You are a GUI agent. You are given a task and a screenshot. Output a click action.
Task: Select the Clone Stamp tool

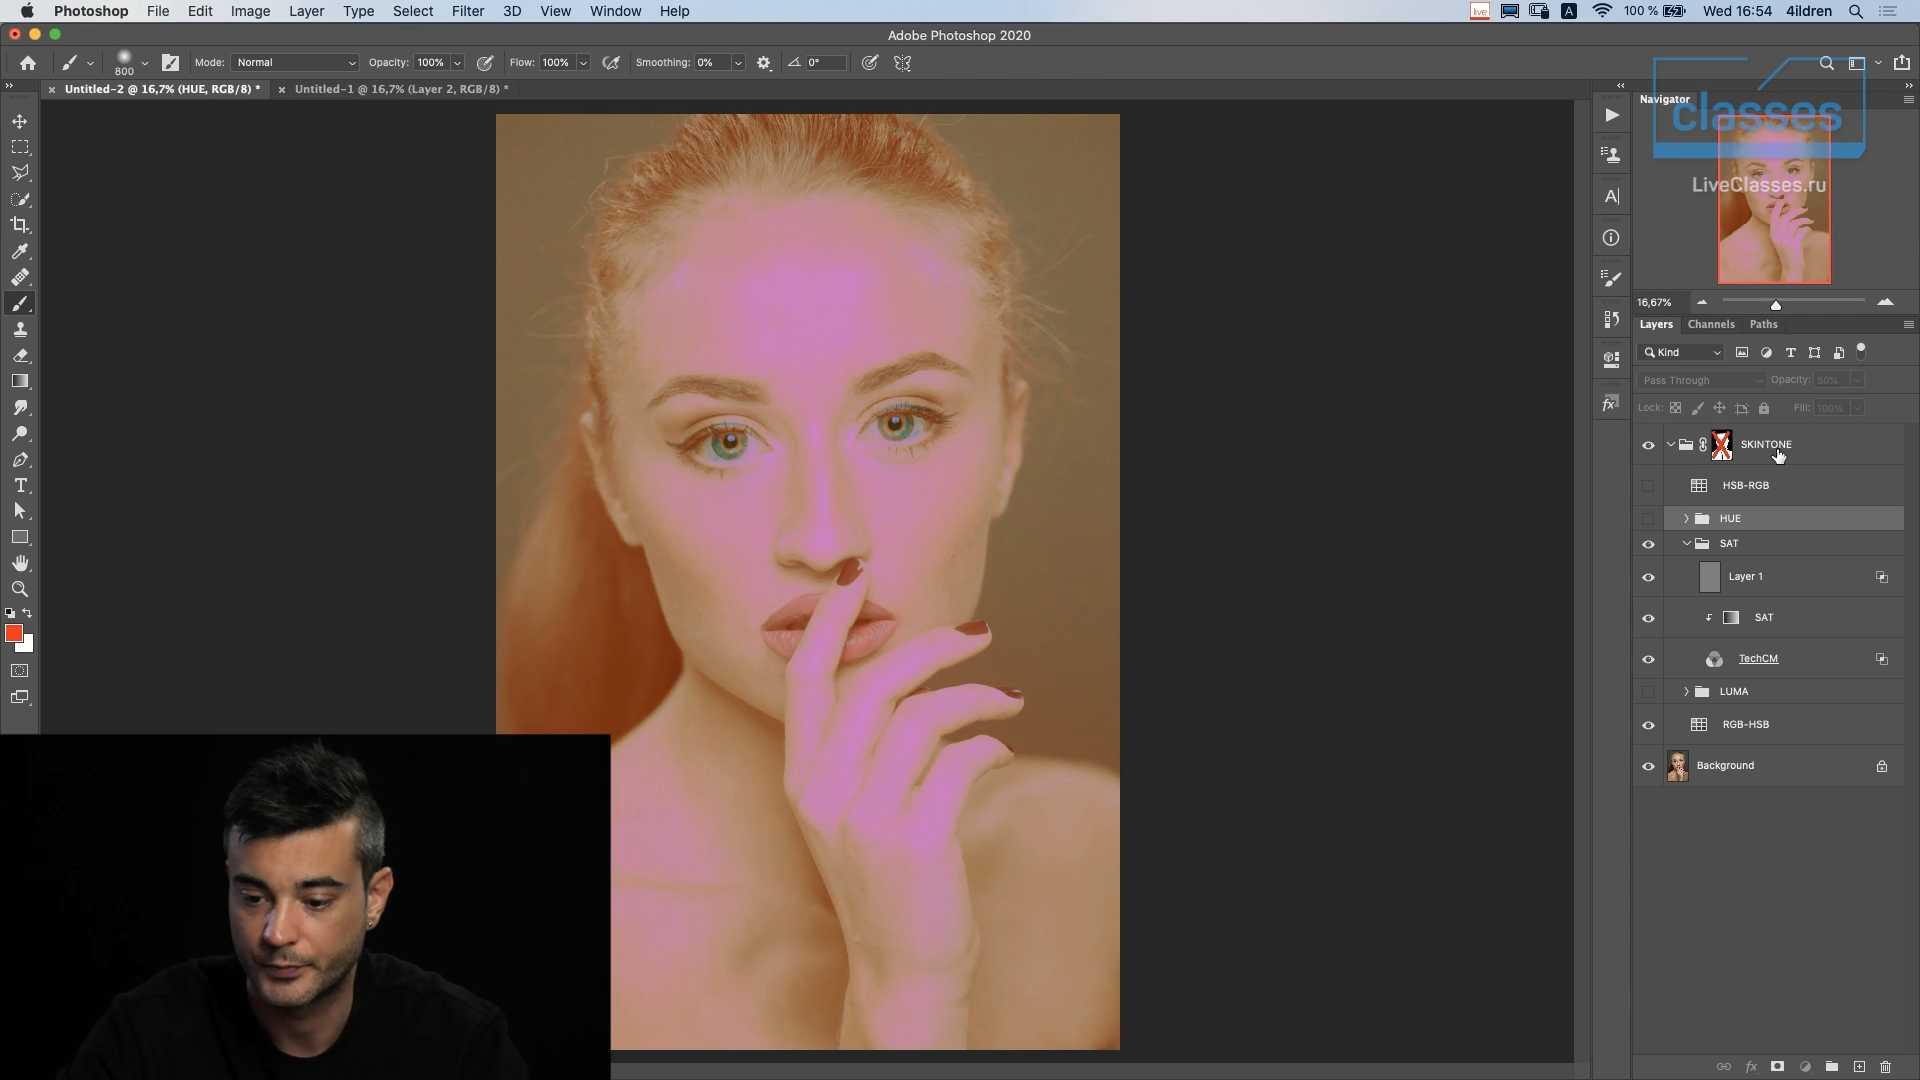tap(20, 330)
